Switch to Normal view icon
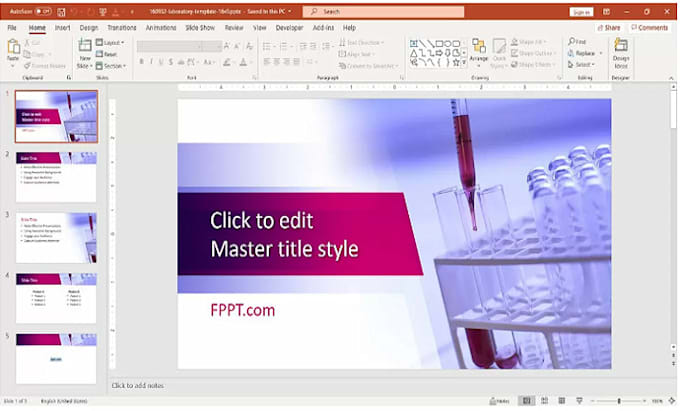Screen dimensions: 680x411 pyautogui.click(x=526, y=401)
